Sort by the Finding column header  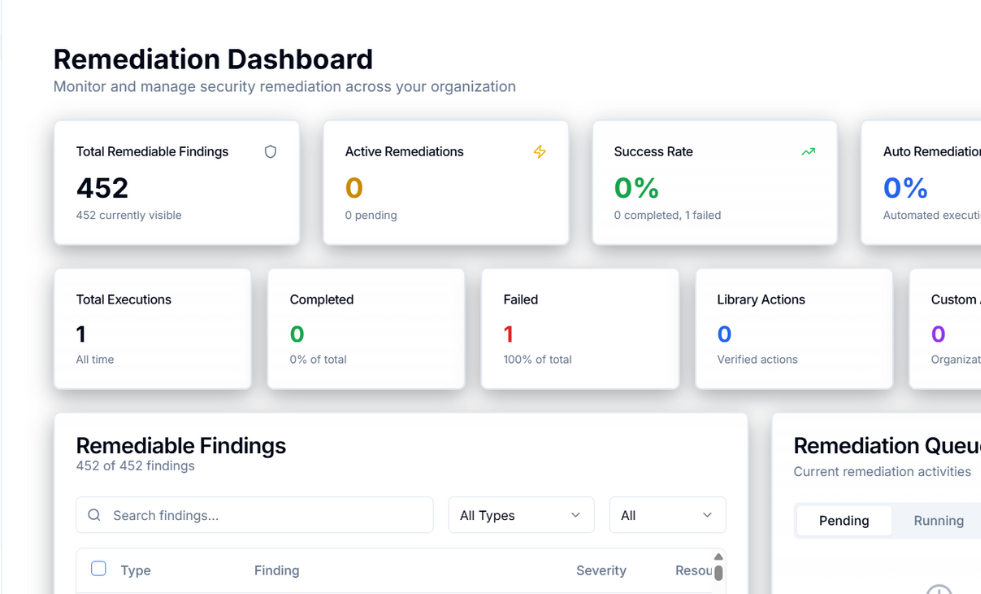click(276, 570)
